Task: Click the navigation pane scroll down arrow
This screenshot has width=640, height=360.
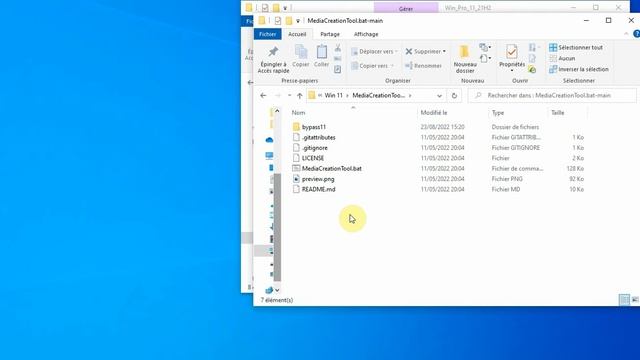Action: coord(277,290)
